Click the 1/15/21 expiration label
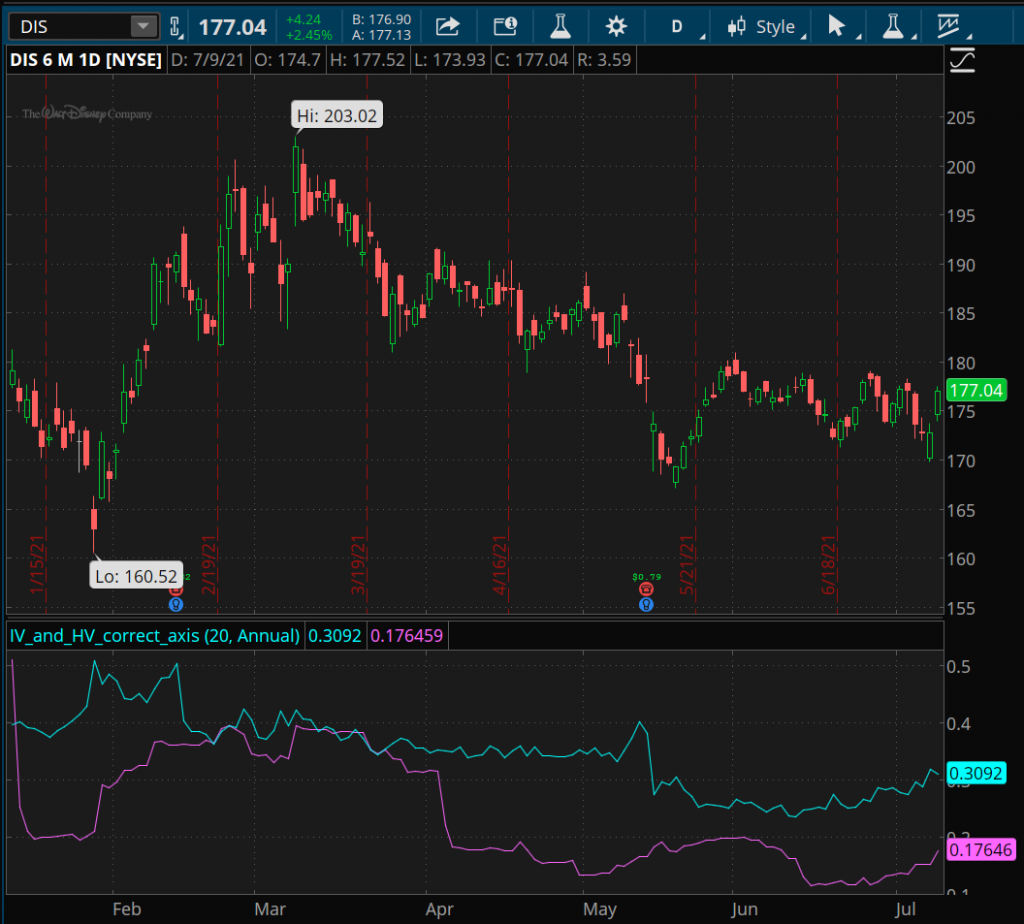Screen dimensions: 1024x924 pos(37,566)
